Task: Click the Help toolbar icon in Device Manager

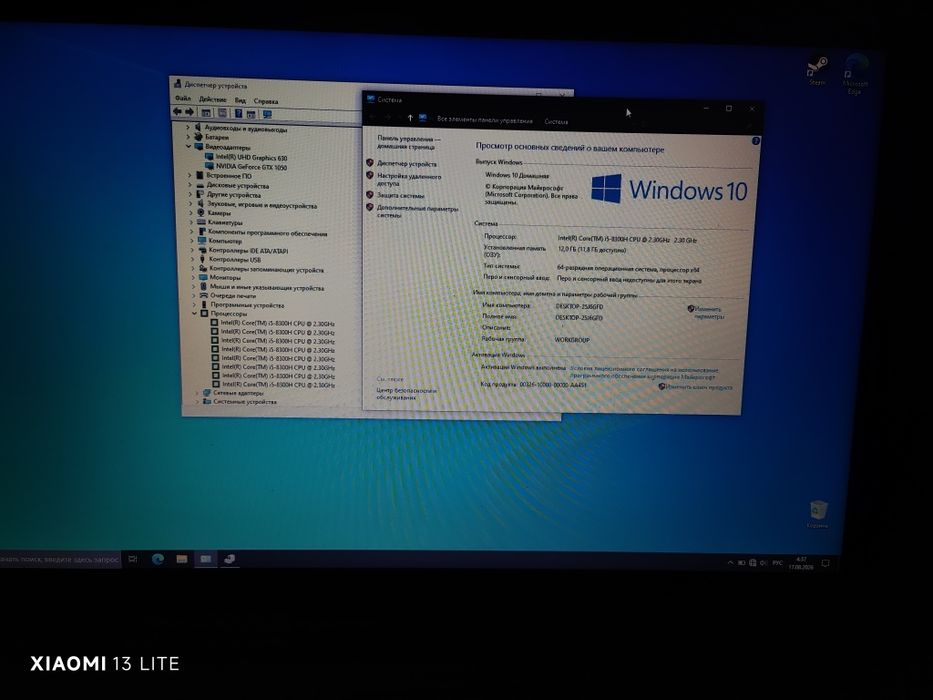Action: 238,113
